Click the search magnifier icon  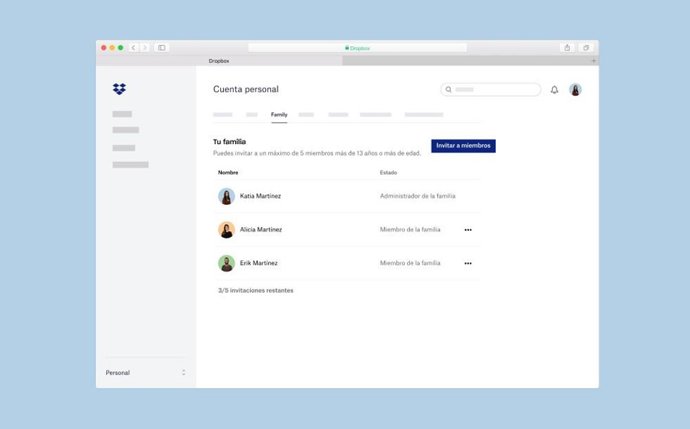coord(448,90)
